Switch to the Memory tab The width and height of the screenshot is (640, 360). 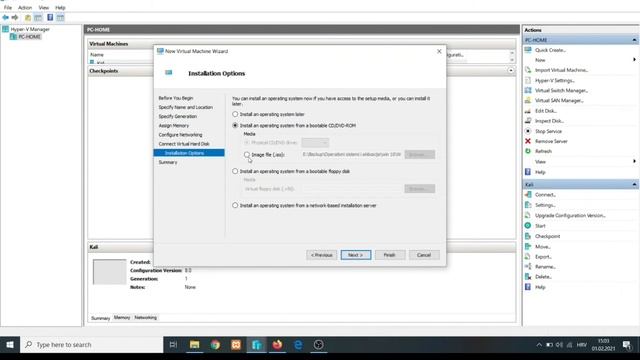pos(122,317)
